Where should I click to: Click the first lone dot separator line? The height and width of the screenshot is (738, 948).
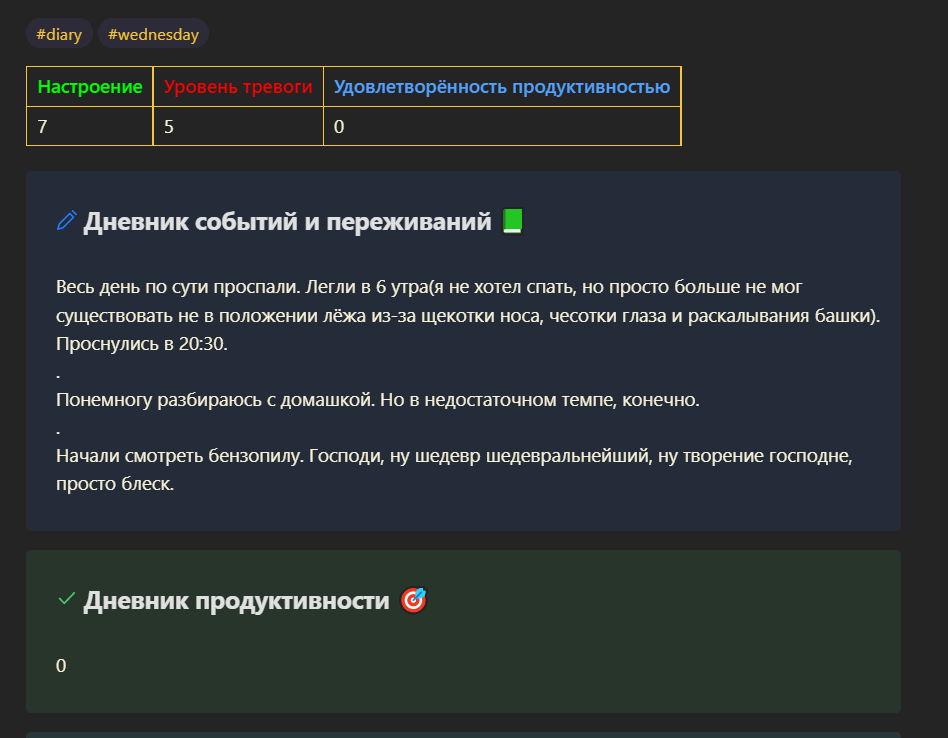(58, 374)
